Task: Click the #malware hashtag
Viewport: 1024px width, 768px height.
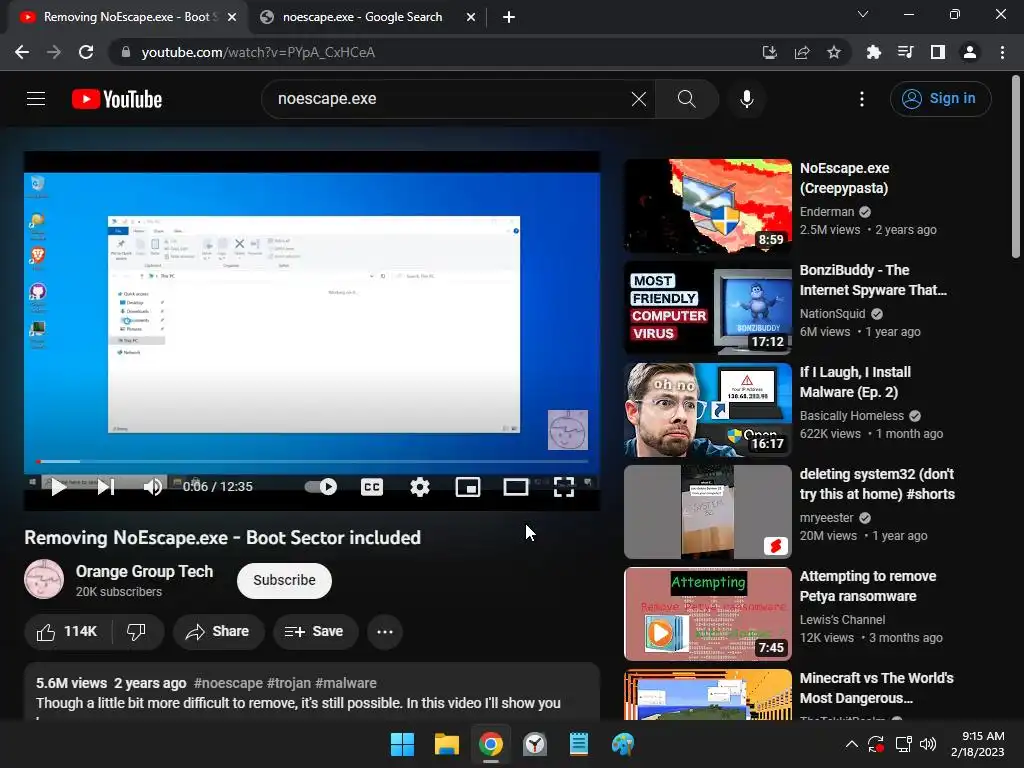Action: (345, 683)
